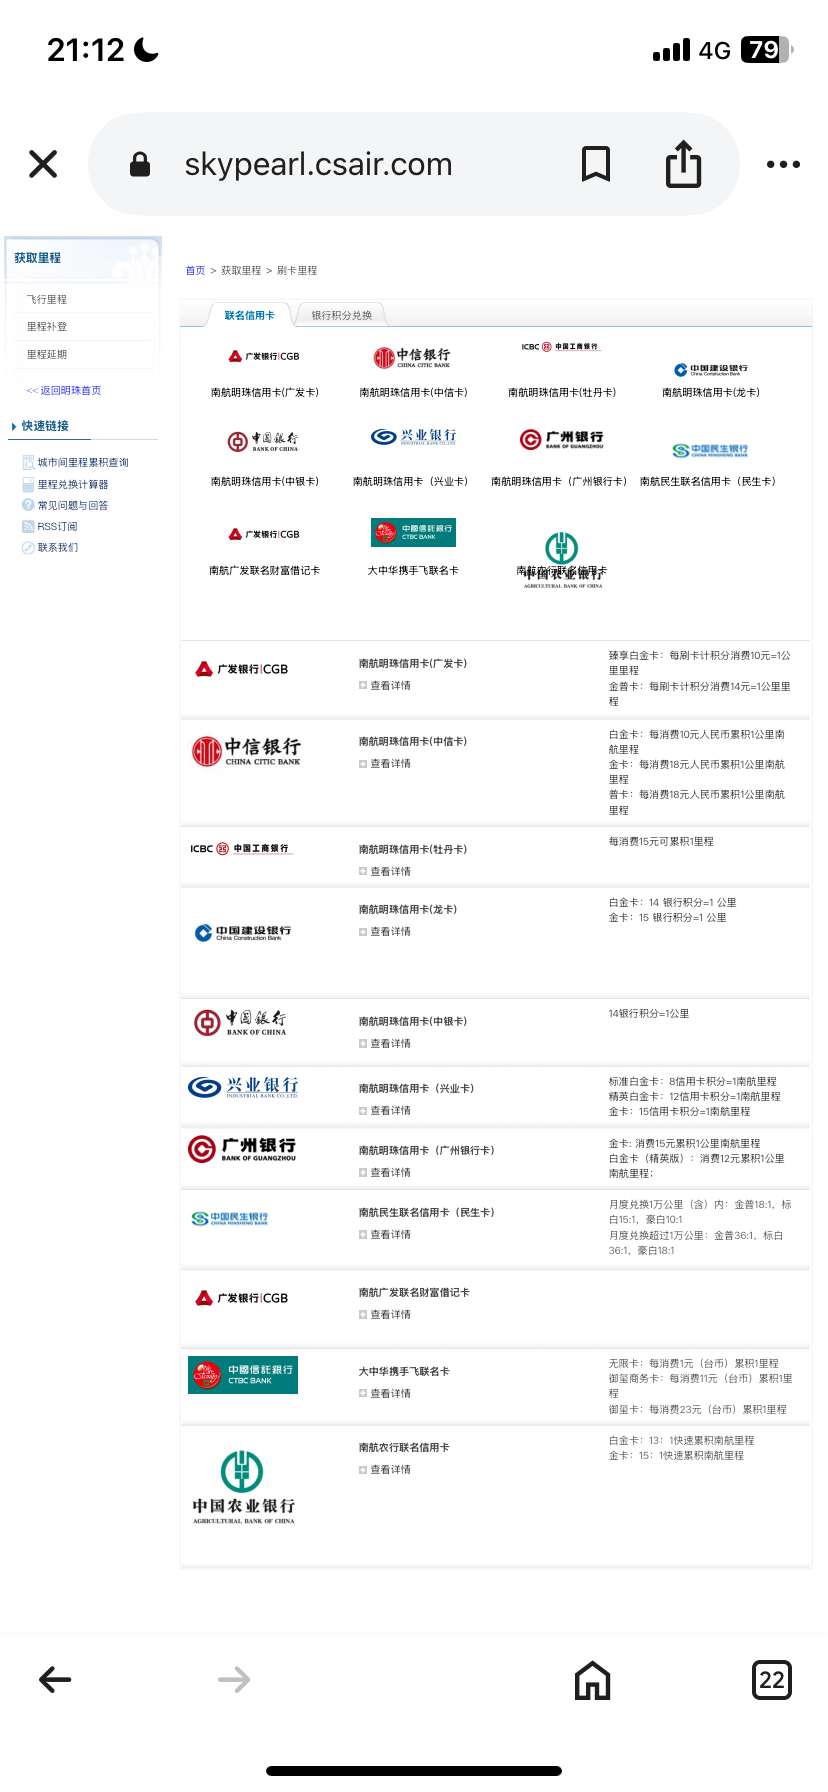View details 查看详情 for 广发卡 row
Image resolution: width=828 pixels, height=1792 pixels.
[385, 685]
